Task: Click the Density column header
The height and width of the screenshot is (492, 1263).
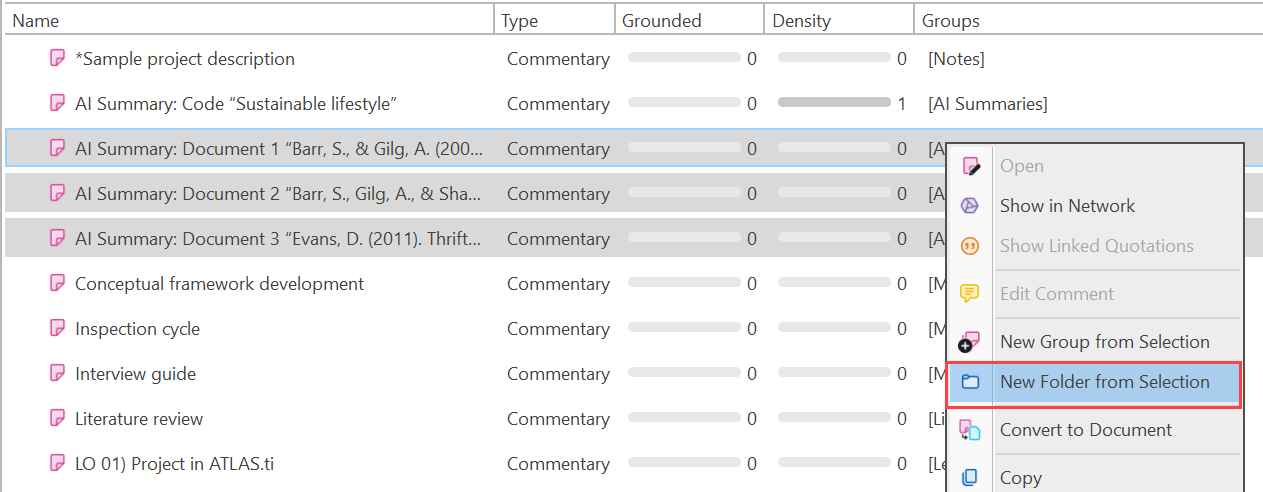Action: [x=801, y=20]
